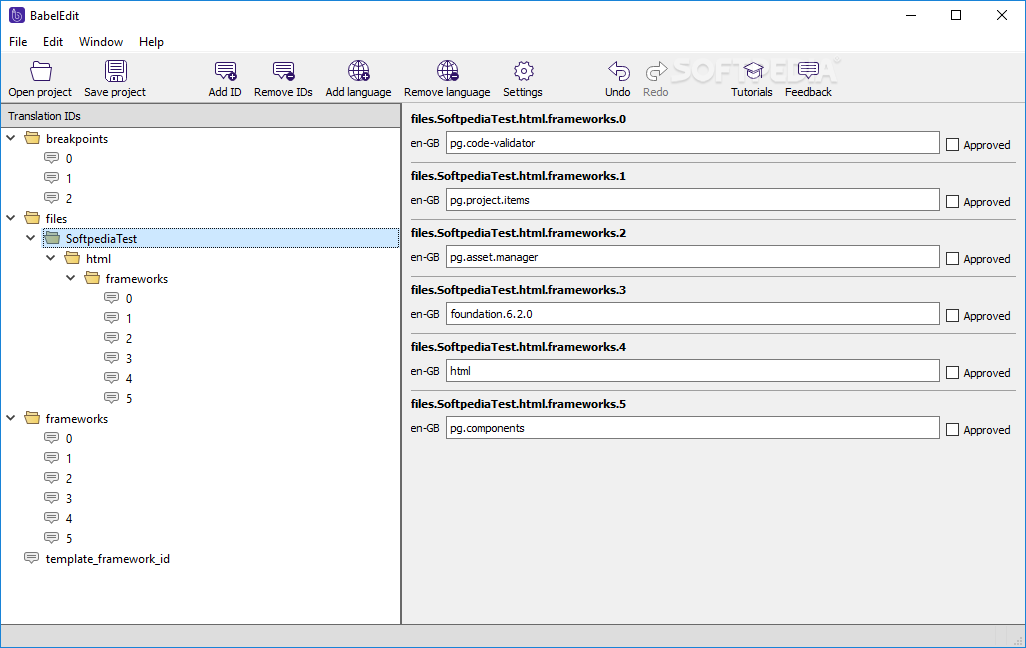The image size is (1026, 648).
Task: Open the File menu
Action: click(x=18, y=42)
